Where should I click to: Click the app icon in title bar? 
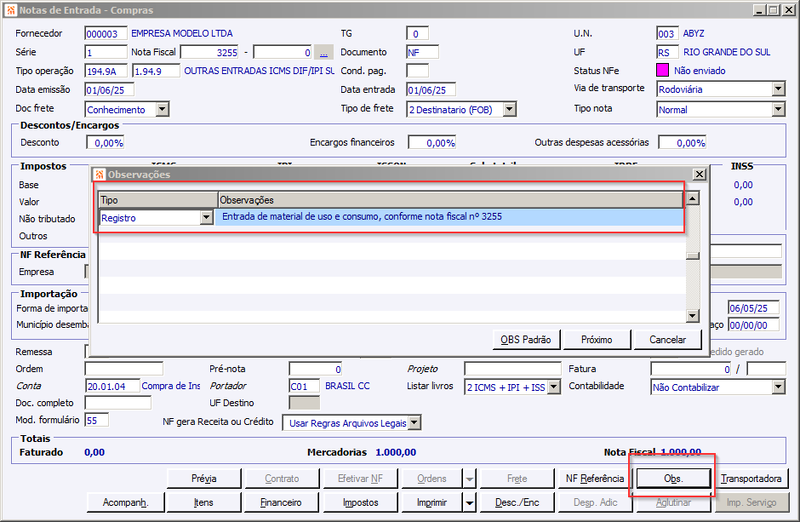click(x=11, y=10)
